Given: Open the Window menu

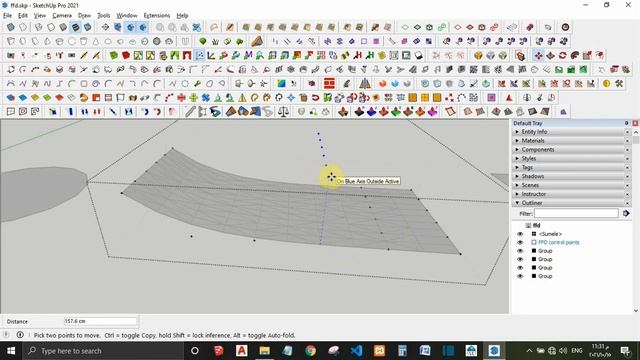Looking at the screenshot, I should pyautogui.click(x=127, y=16).
